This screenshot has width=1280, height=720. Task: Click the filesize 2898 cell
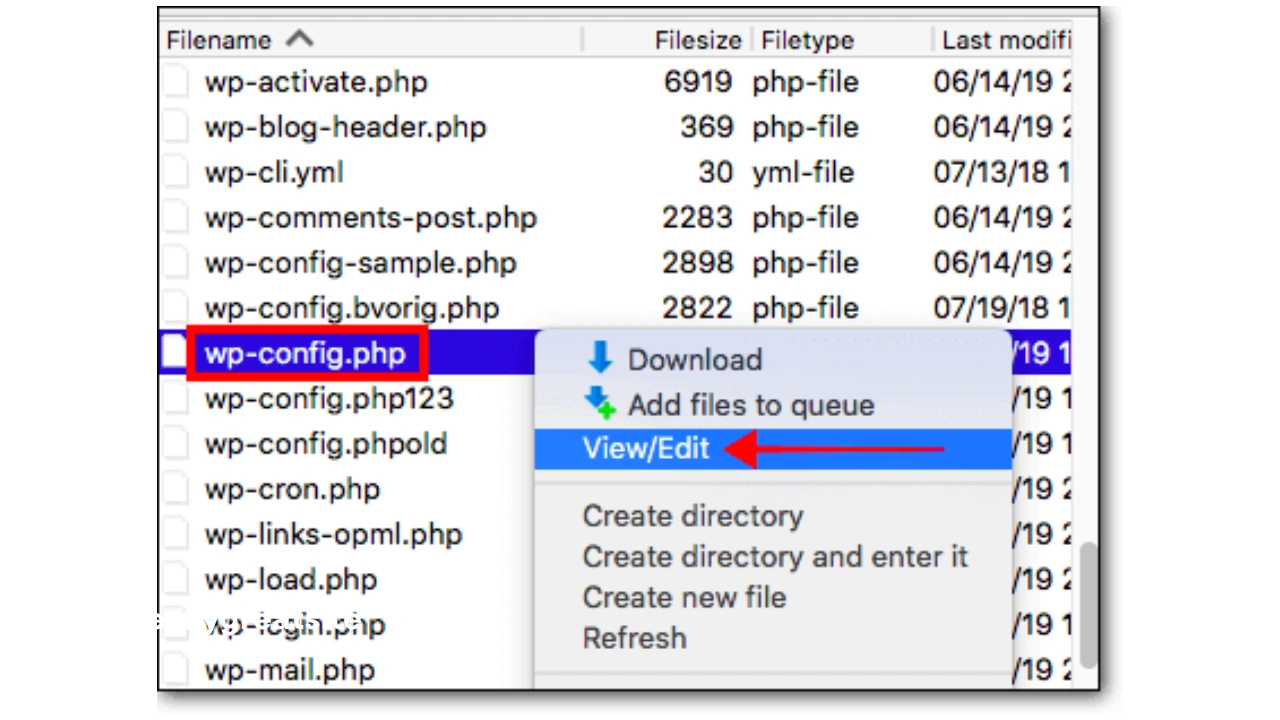[698, 263]
